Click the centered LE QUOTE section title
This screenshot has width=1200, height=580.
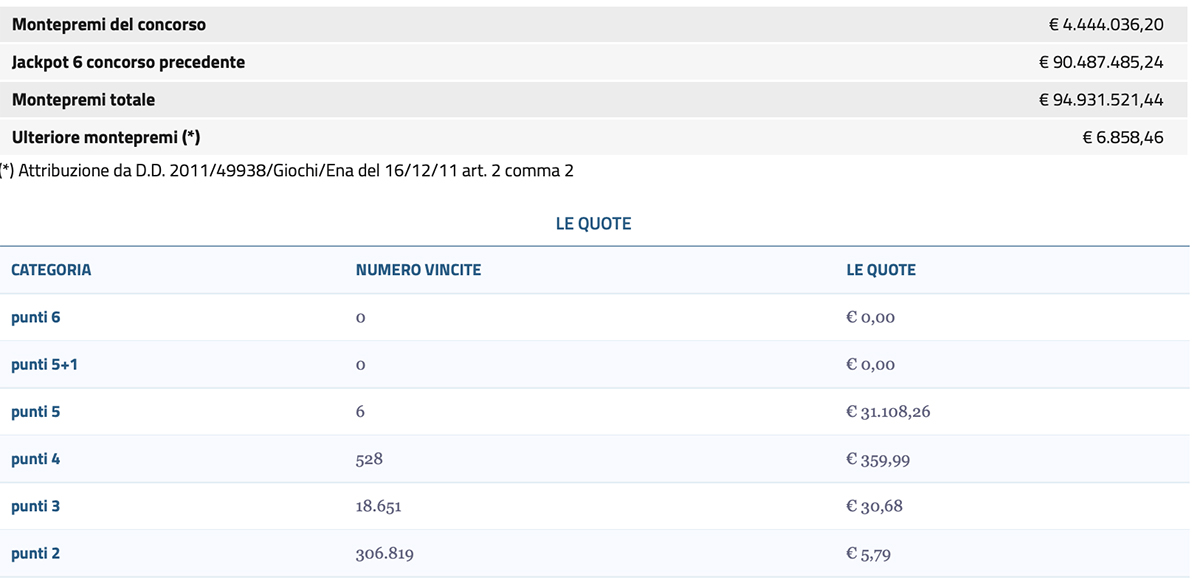pyautogui.click(x=593, y=224)
